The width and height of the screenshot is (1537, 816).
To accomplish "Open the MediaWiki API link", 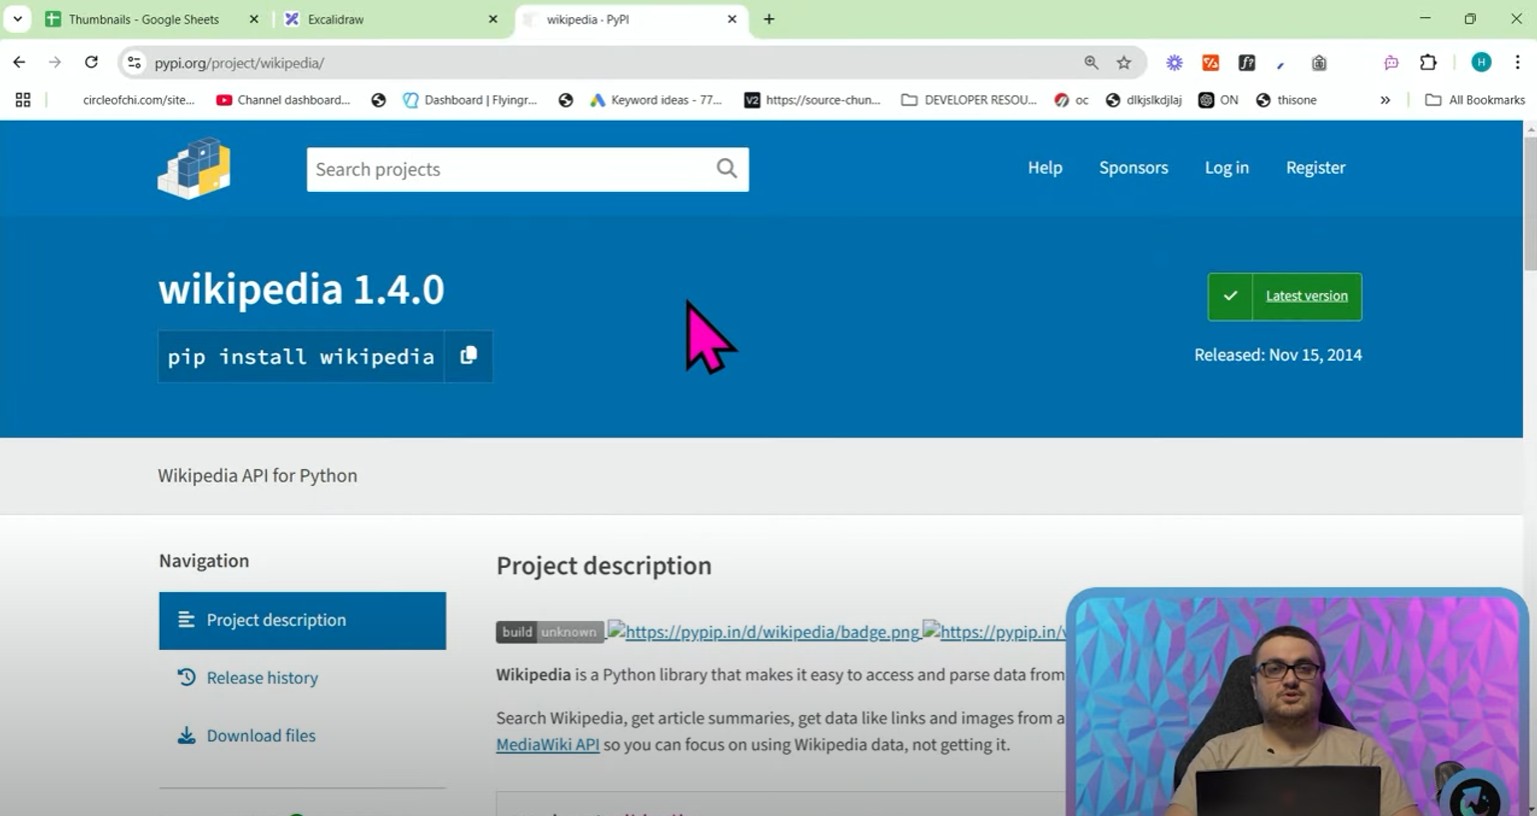I will pyautogui.click(x=547, y=745).
